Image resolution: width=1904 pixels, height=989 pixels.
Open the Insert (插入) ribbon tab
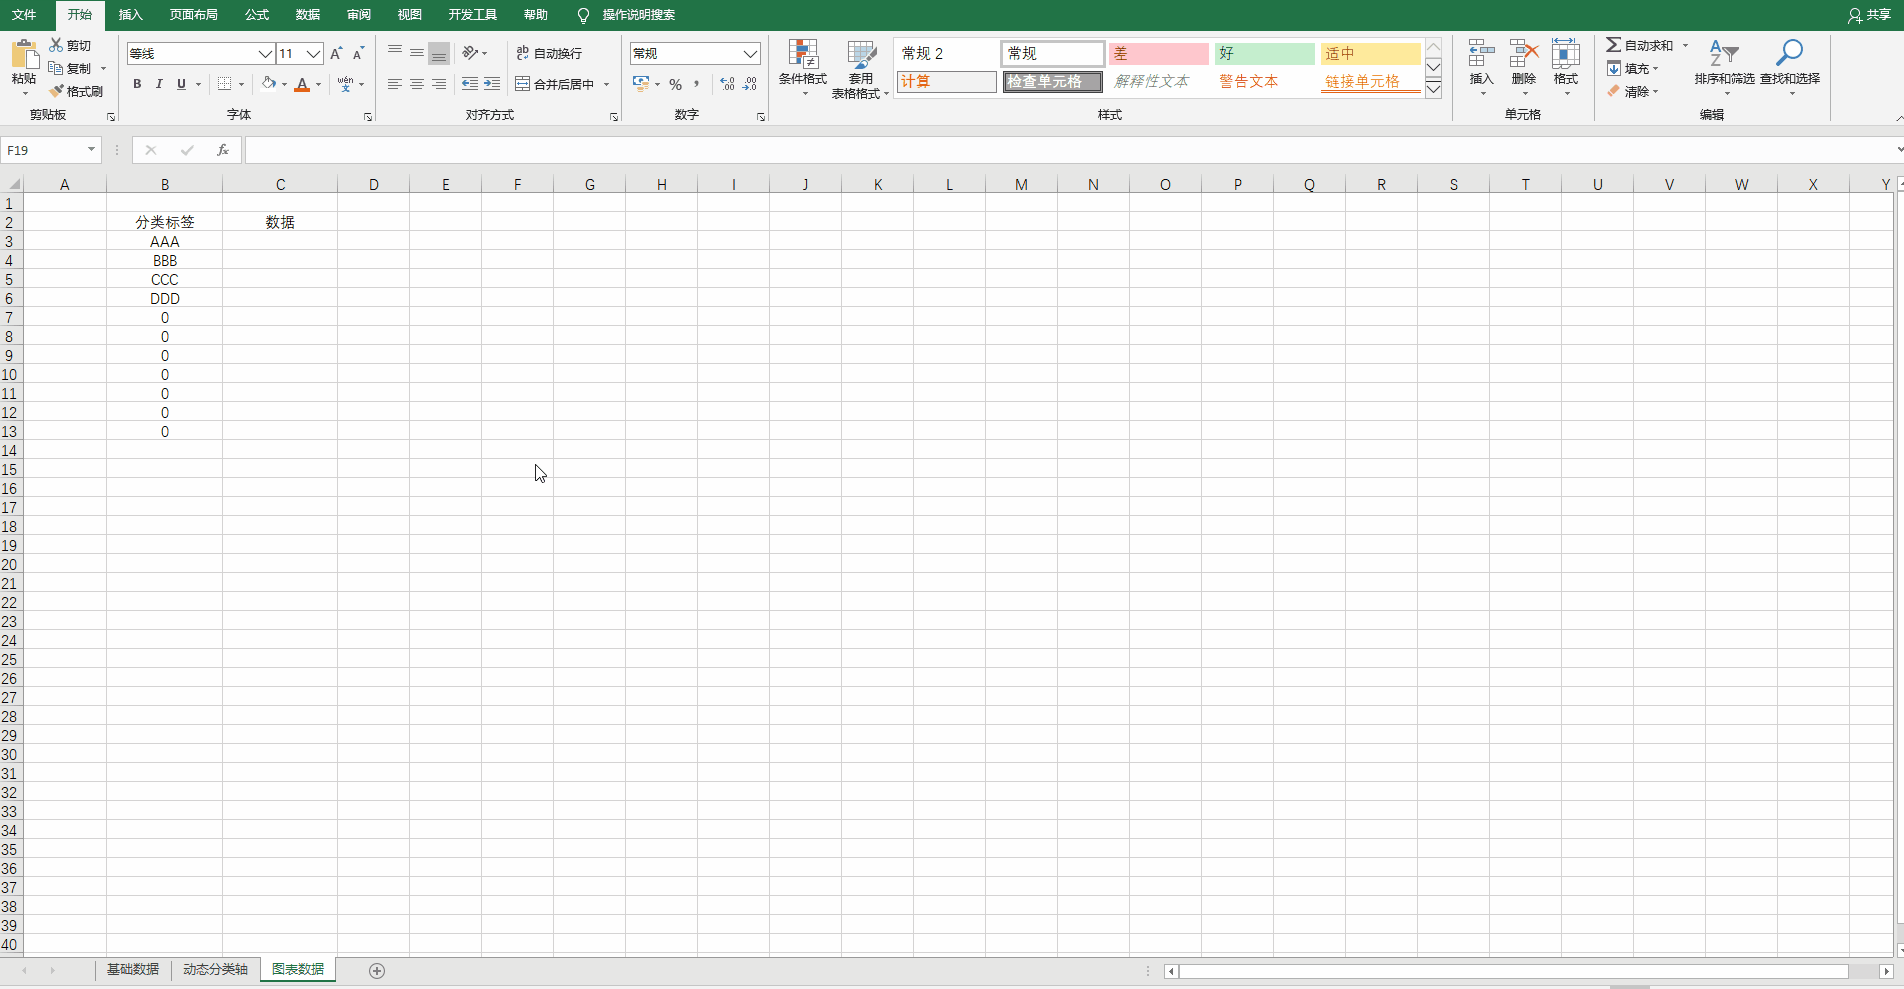click(130, 15)
